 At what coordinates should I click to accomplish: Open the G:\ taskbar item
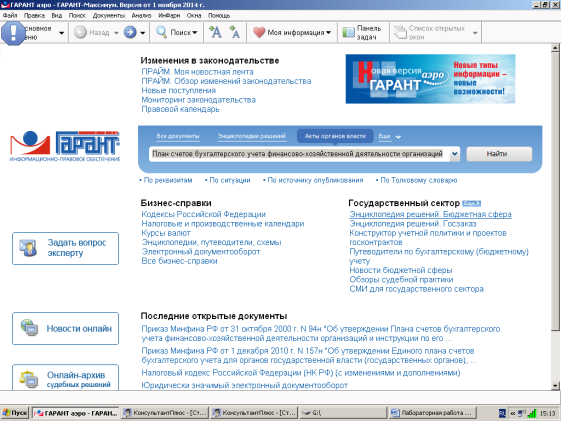pyautogui.click(x=343, y=413)
